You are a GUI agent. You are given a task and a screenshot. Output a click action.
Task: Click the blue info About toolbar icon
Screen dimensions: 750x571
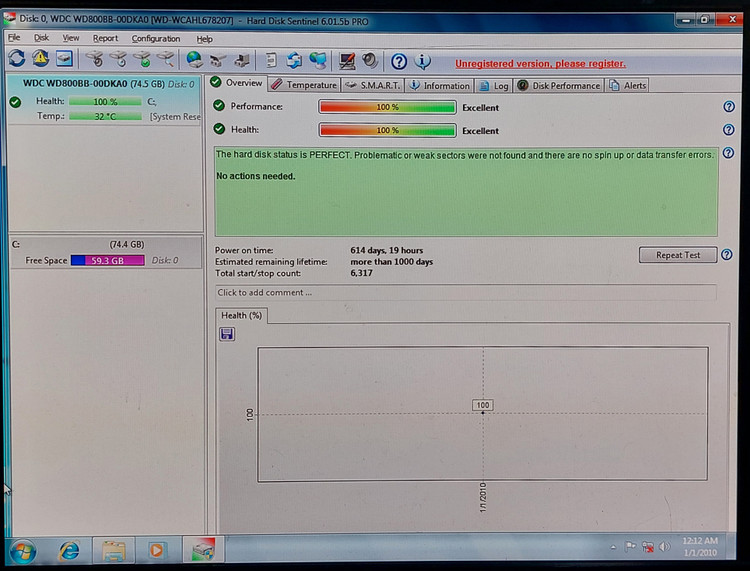click(422, 61)
